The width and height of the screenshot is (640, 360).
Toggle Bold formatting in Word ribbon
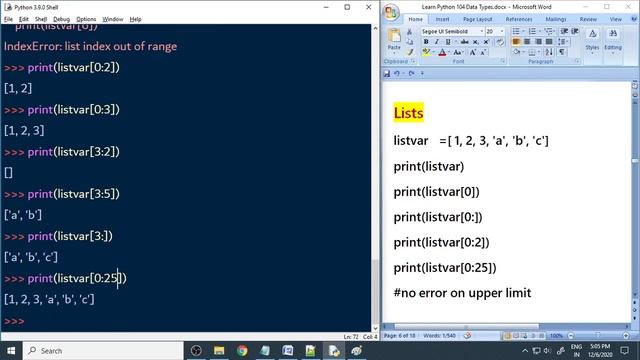pos(426,42)
